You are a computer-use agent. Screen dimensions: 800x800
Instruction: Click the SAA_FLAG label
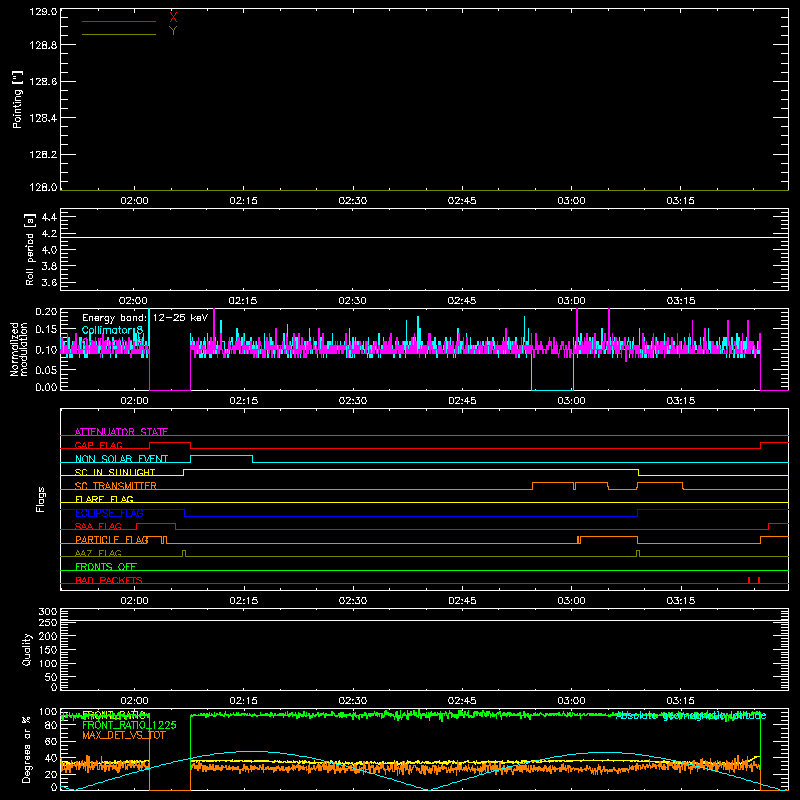(x=98, y=526)
